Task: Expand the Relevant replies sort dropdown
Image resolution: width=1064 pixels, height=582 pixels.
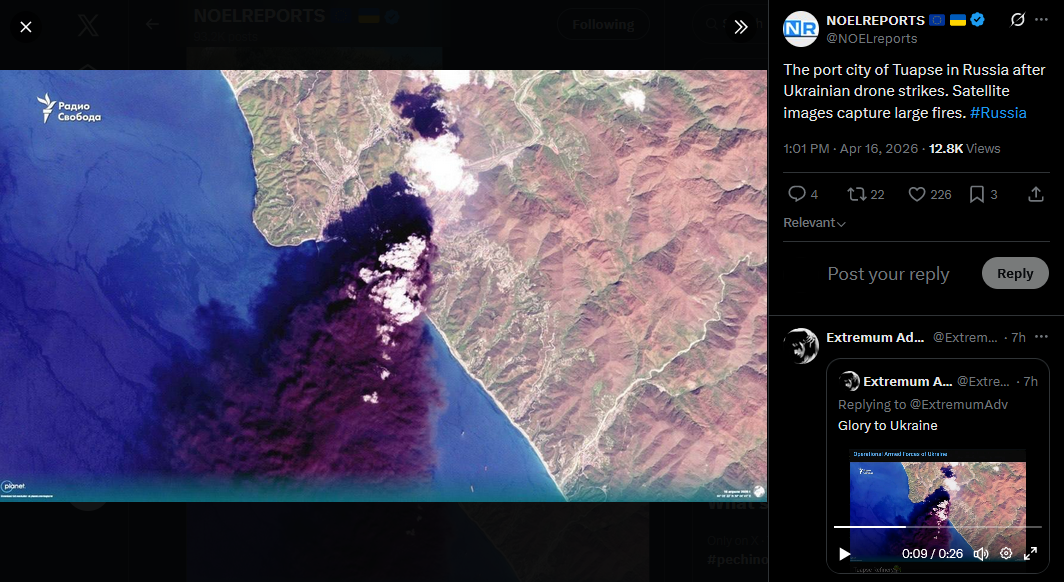Action: pyautogui.click(x=814, y=223)
